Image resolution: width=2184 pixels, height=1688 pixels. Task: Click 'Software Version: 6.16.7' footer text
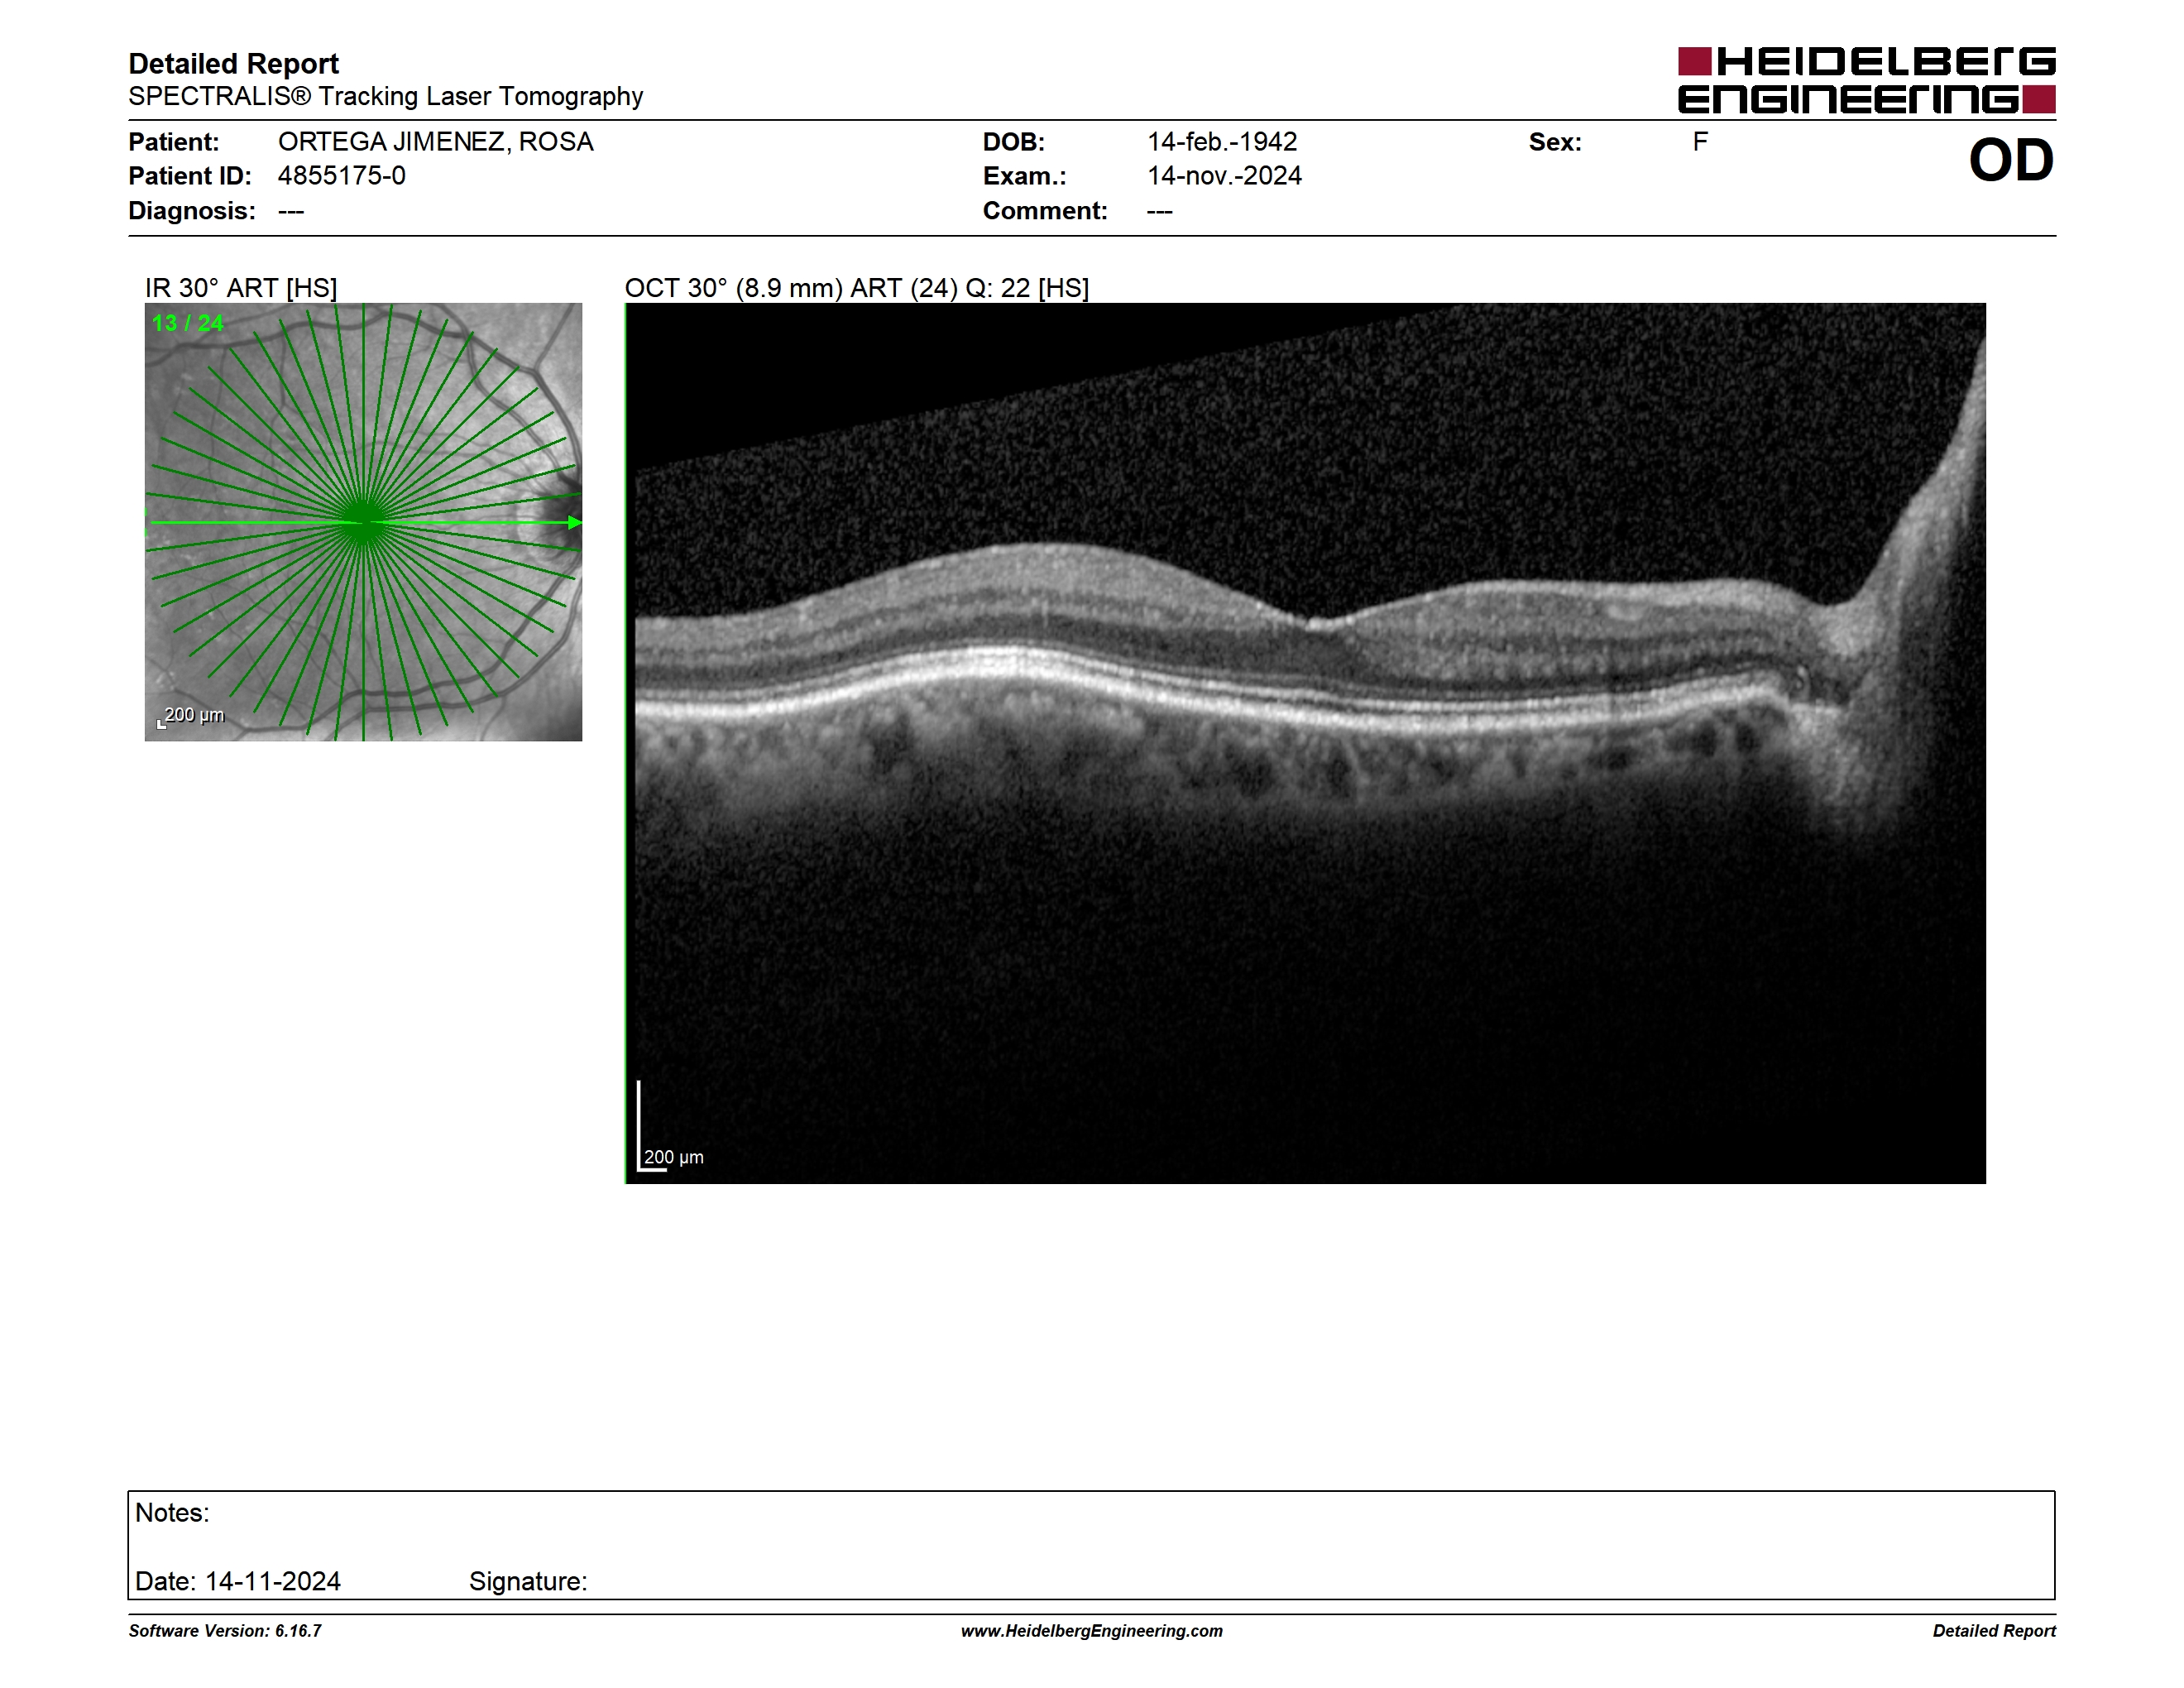tap(225, 1631)
